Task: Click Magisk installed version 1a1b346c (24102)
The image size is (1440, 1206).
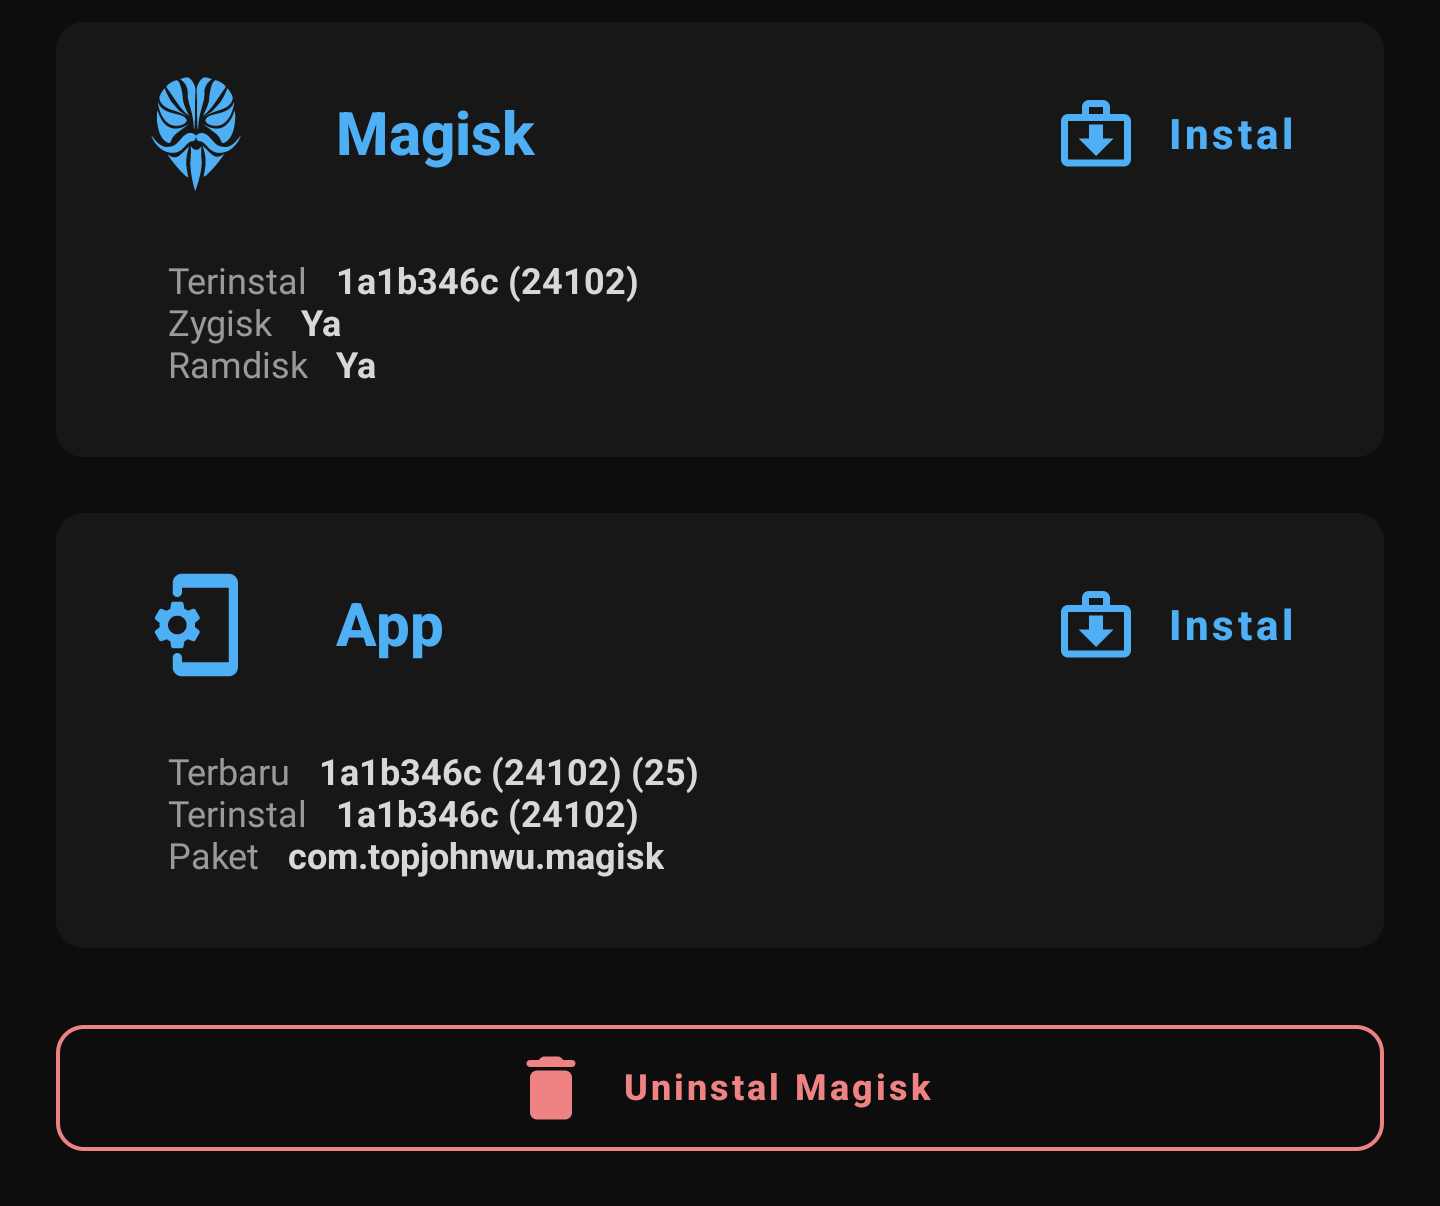Action: tap(487, 282)
